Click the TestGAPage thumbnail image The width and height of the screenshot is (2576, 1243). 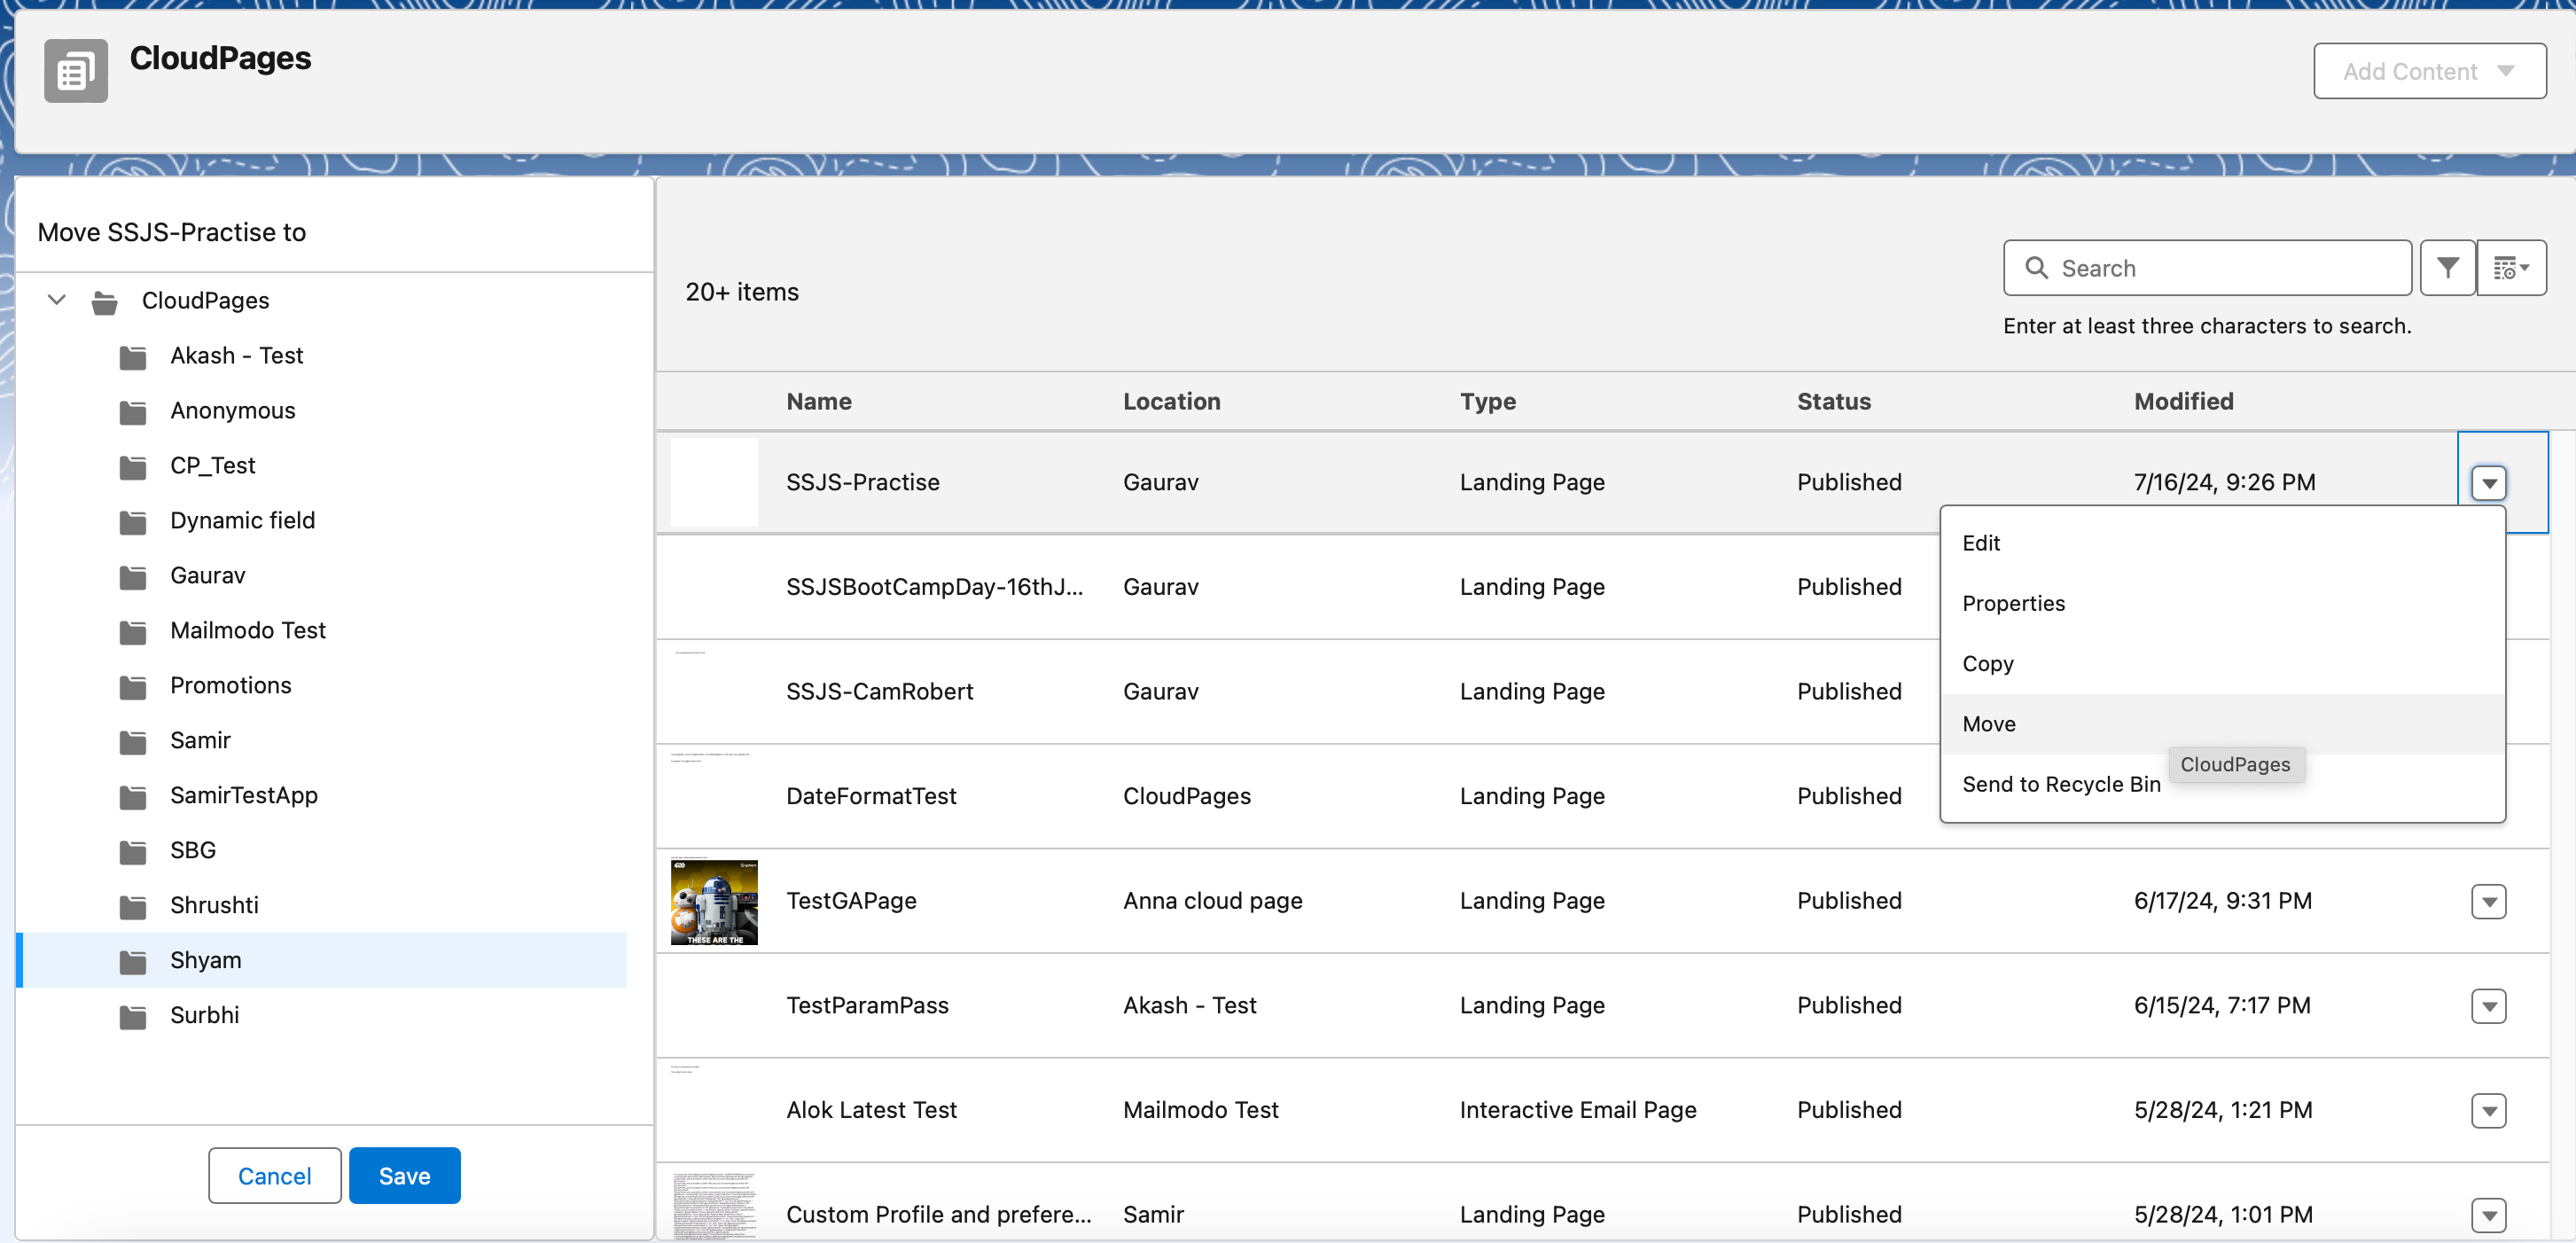[714, 901]
